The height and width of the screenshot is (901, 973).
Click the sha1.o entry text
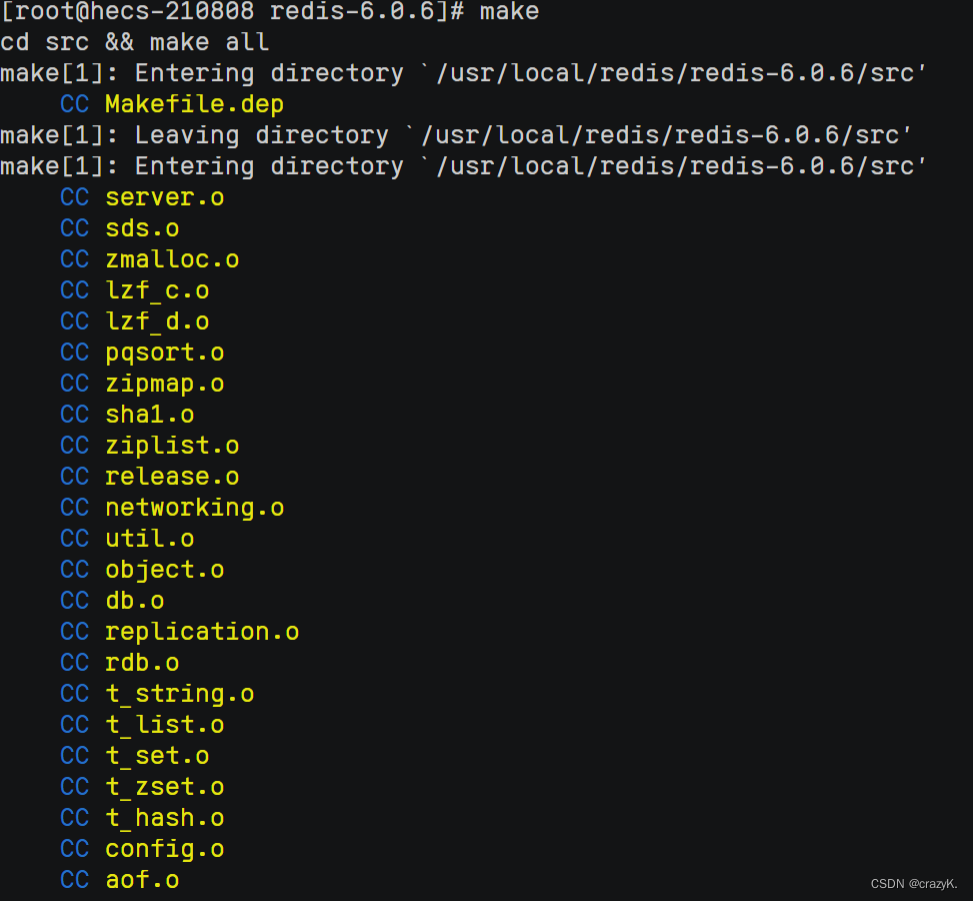[149, 414]
